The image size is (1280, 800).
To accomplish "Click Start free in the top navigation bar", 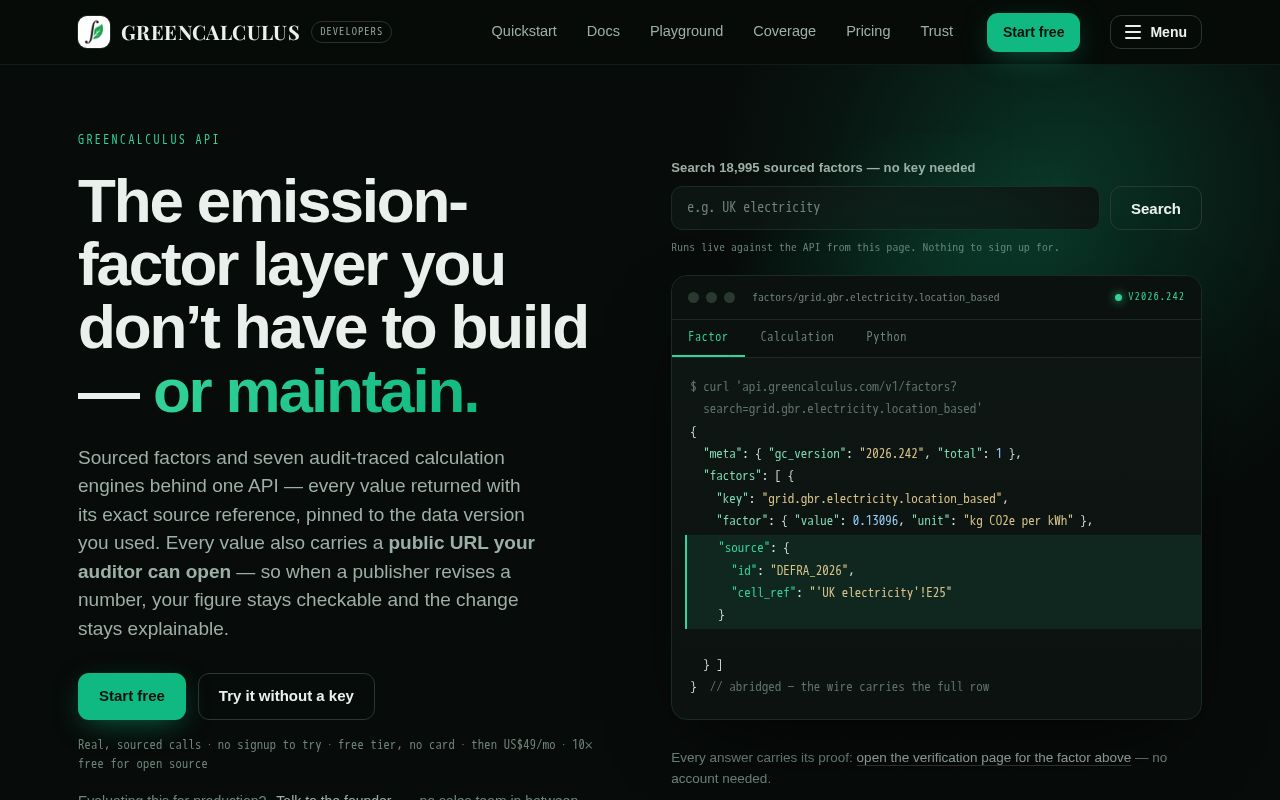I will pos(1033,32).
